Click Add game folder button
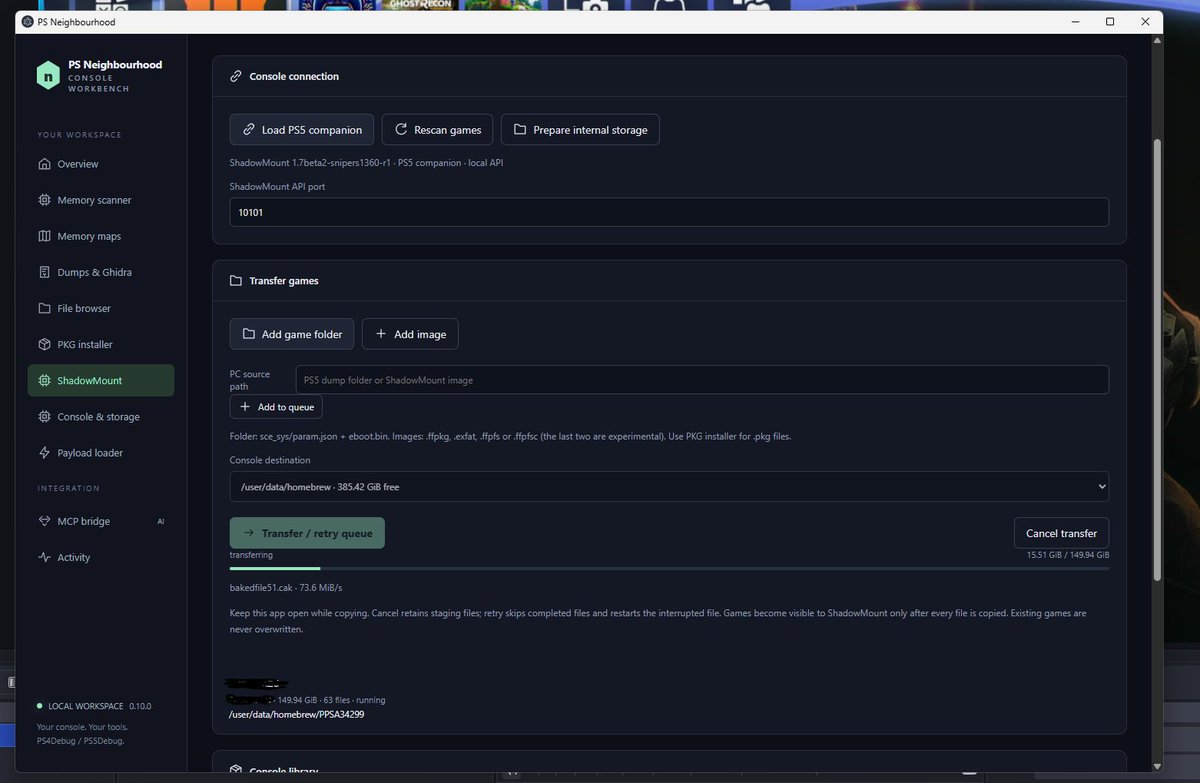This screenshot has height=783, width=1200. [292, 334]
